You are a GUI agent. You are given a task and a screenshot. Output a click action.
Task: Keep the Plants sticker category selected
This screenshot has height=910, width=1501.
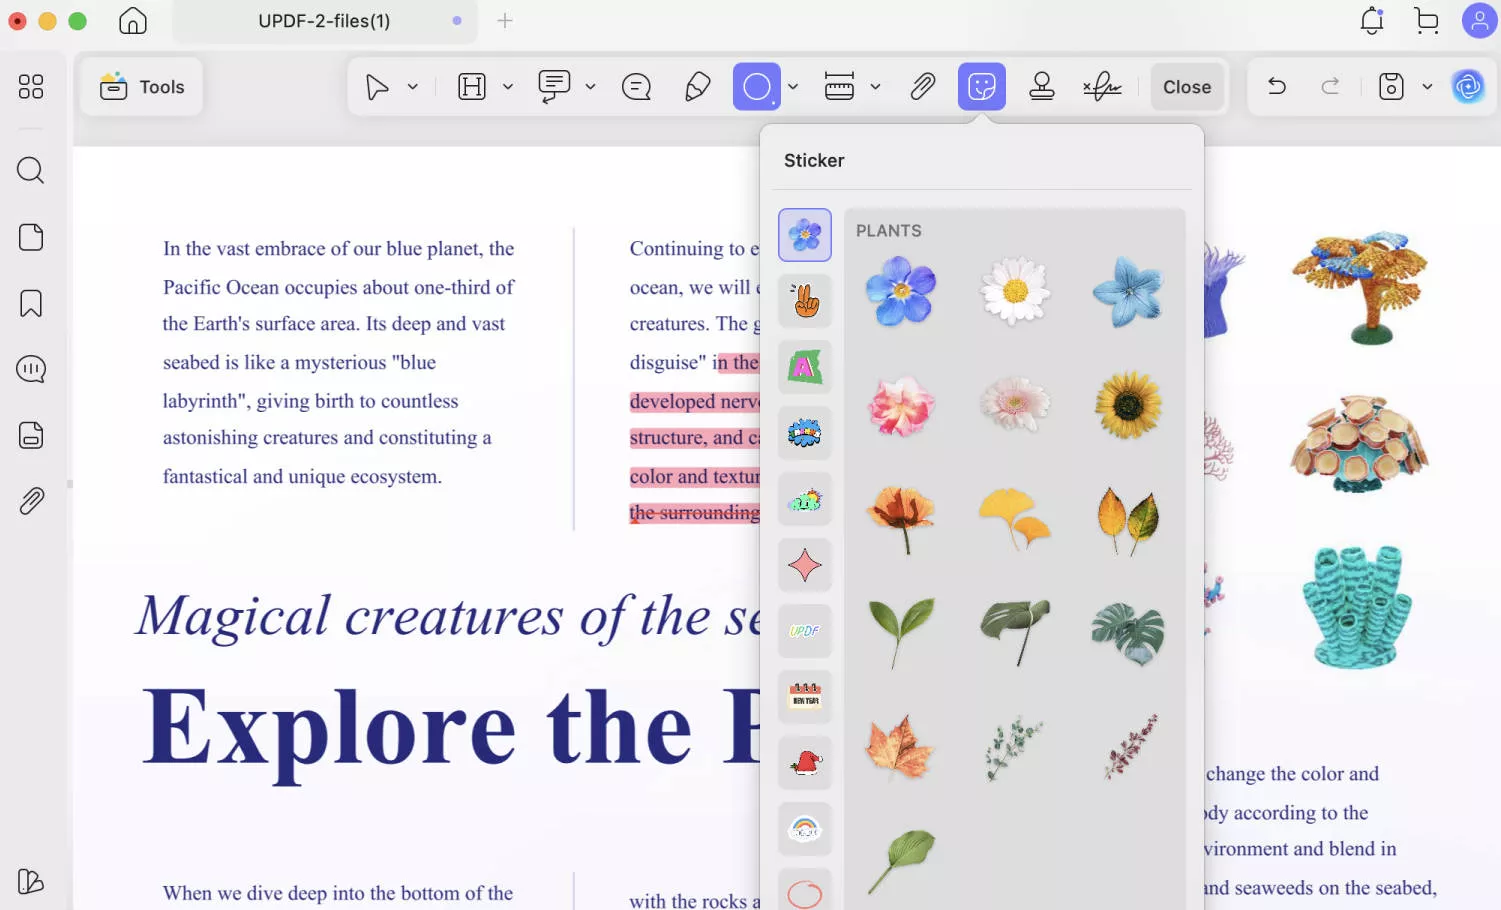pyautogui.click(x=804, y=235)
